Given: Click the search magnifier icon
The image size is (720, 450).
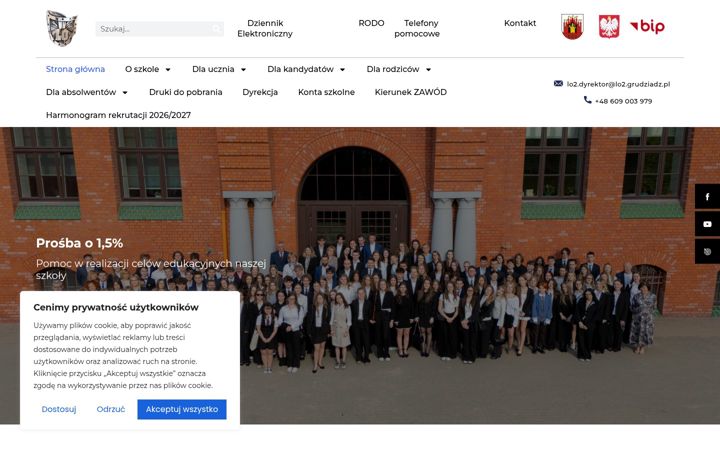Looking at the screenshot, I should 216,29.
